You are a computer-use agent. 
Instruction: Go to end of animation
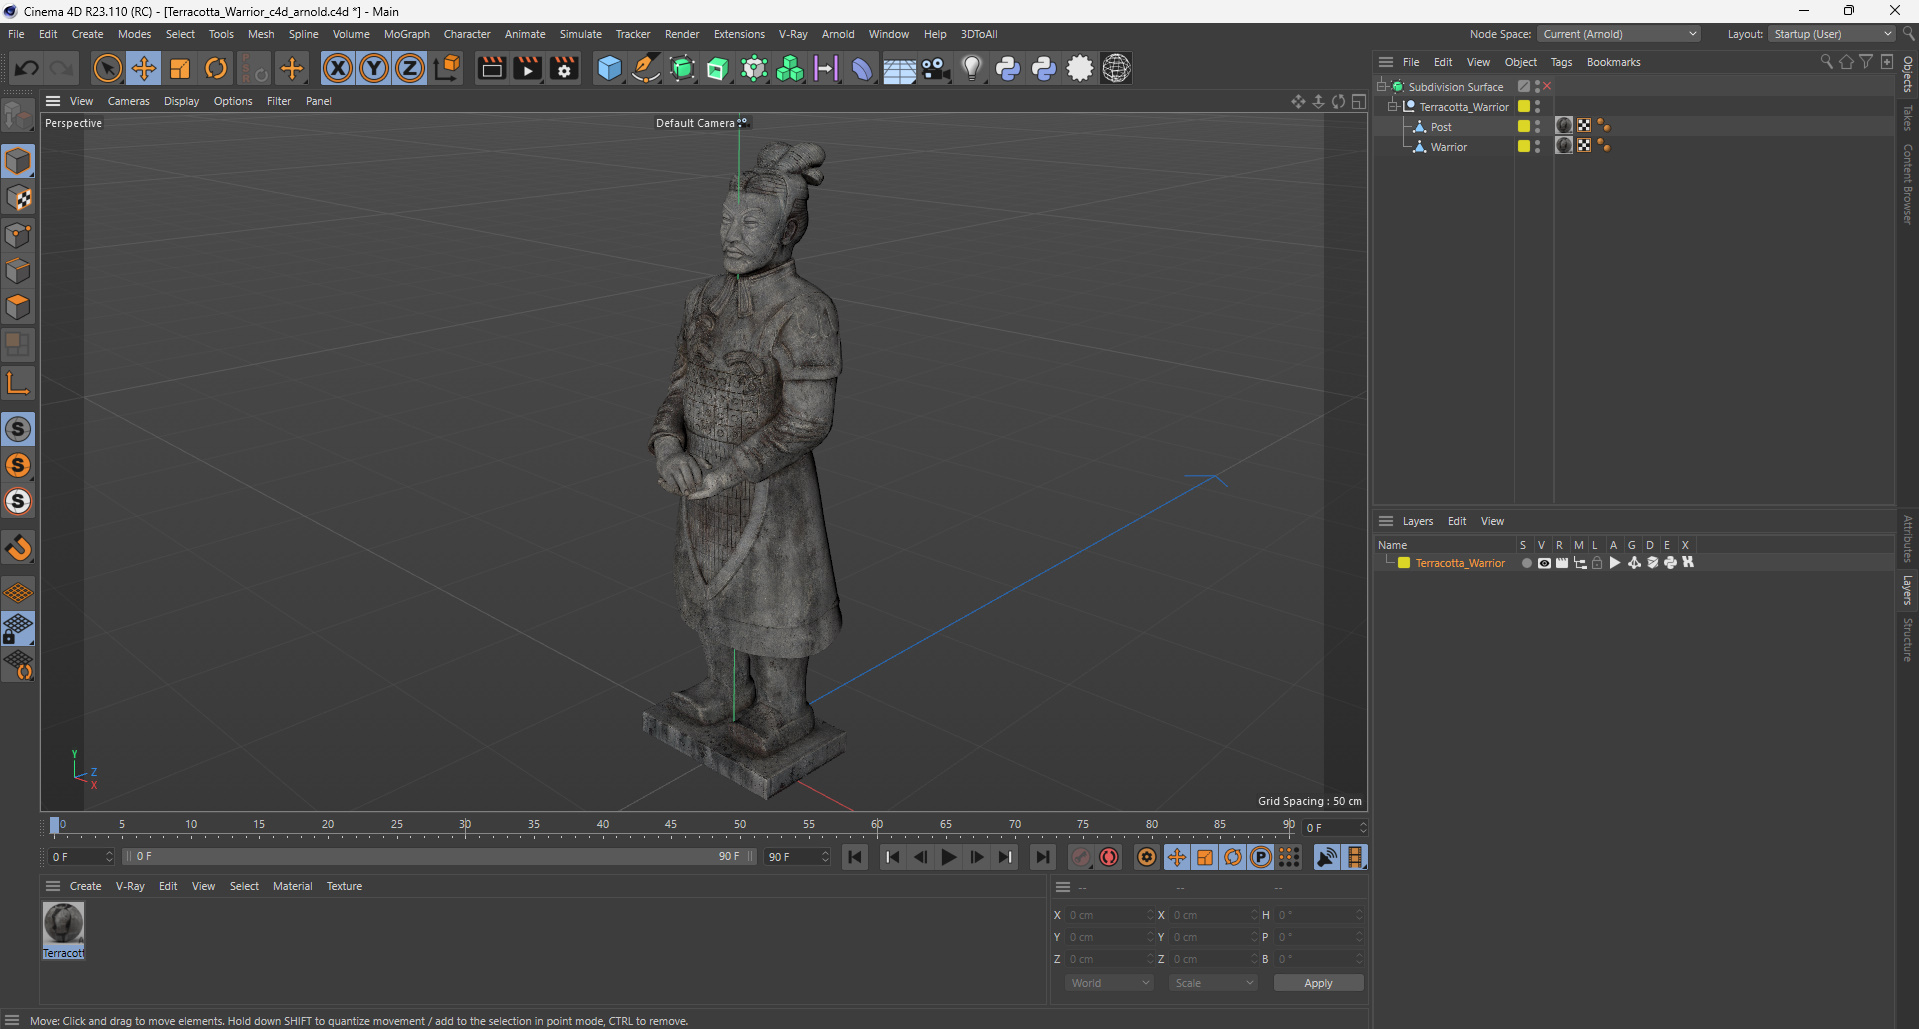pos(1043,857)
